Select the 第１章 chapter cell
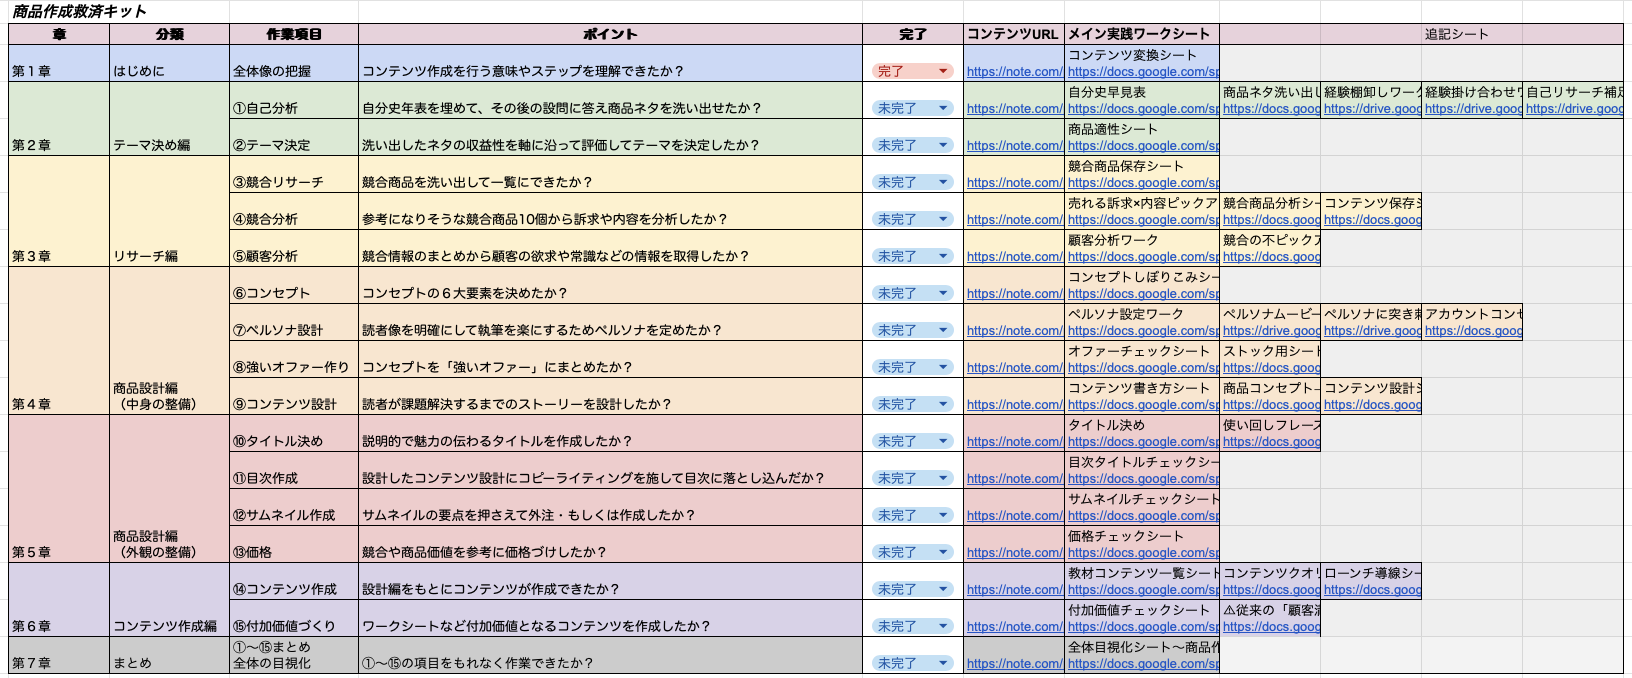 tap(59, 63)
